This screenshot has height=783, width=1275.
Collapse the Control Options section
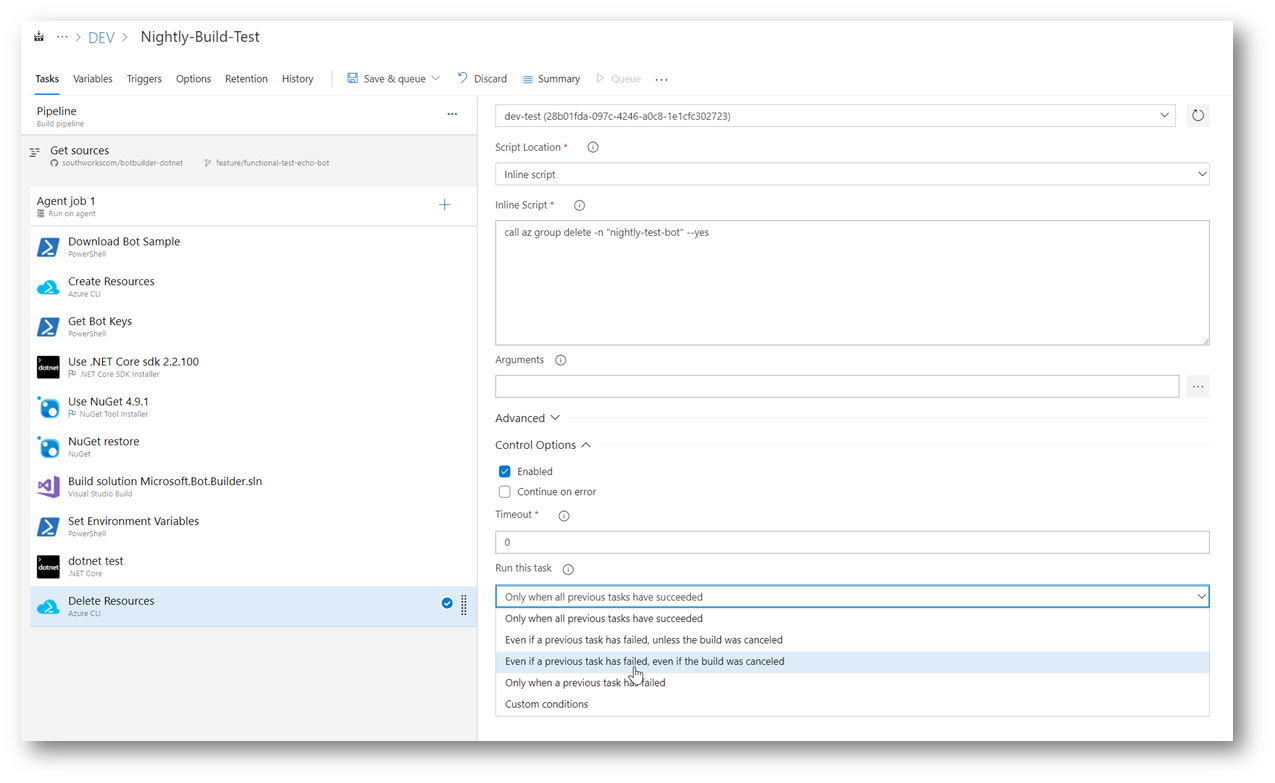543,445
